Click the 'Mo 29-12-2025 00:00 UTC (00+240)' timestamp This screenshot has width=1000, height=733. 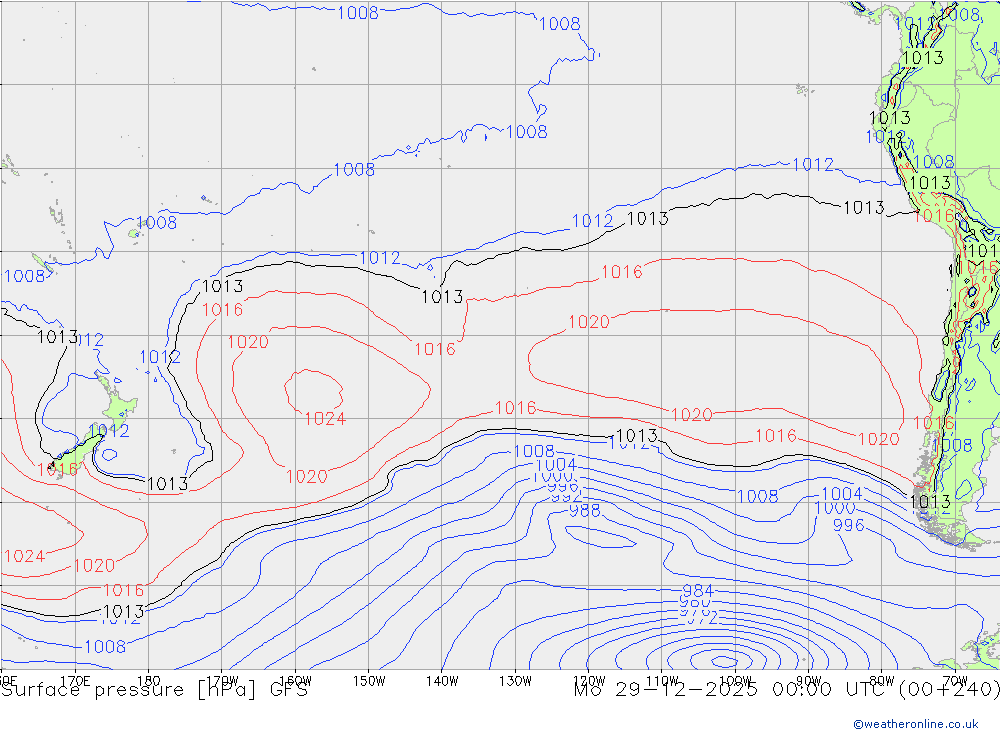pos(786,690)
